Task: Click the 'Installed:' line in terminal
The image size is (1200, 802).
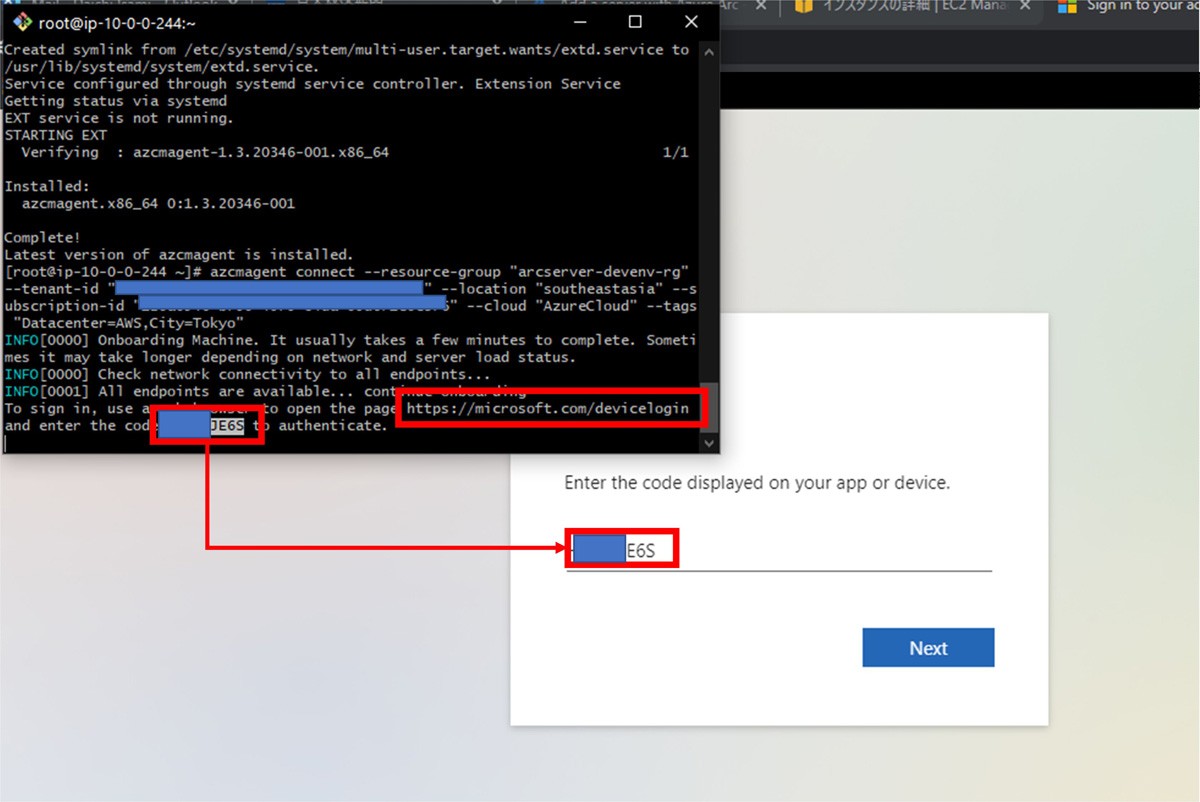Action: click(47, 186)
